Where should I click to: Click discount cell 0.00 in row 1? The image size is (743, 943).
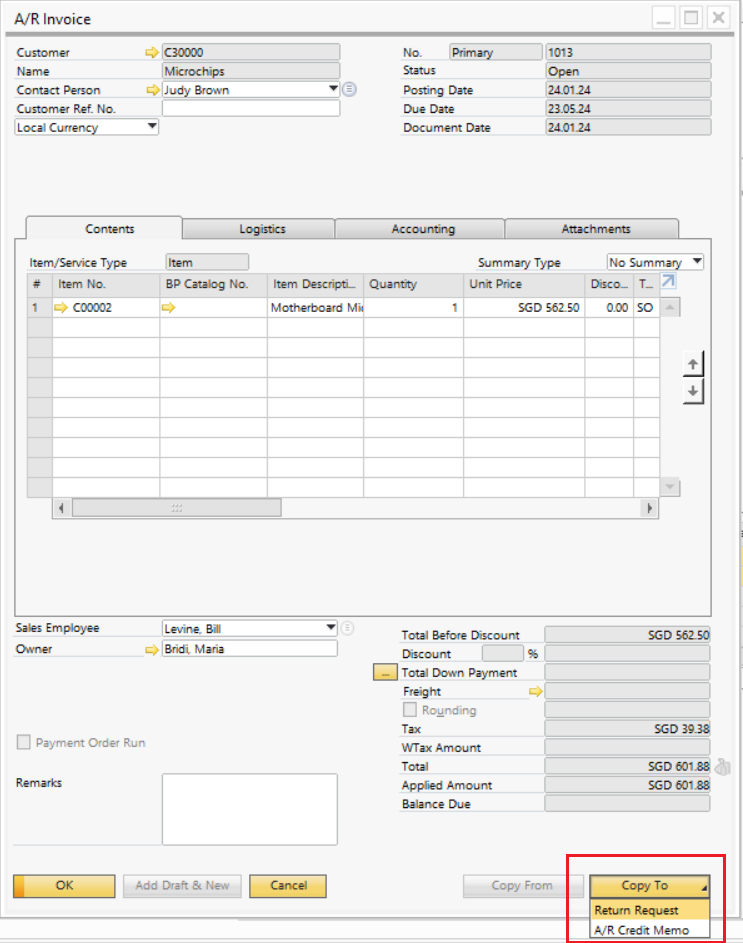click(609, 308)
